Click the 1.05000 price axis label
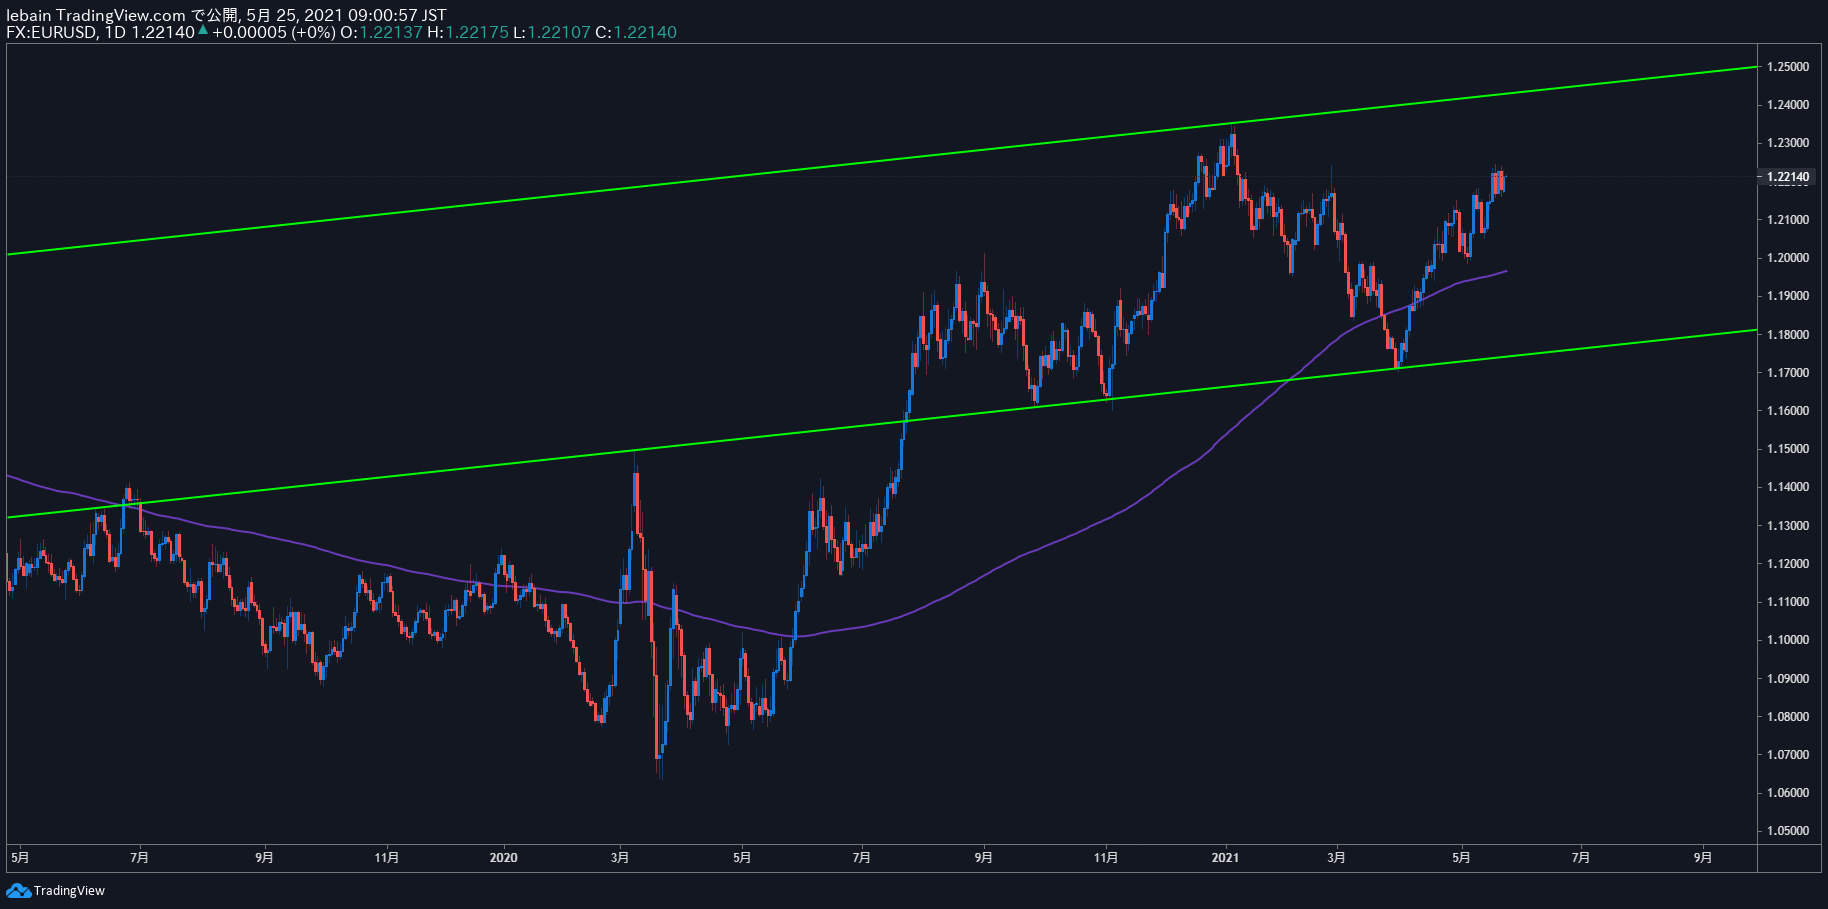Image resolution: width=1828 pixels, height=909 pixels. click(1788, 831)
